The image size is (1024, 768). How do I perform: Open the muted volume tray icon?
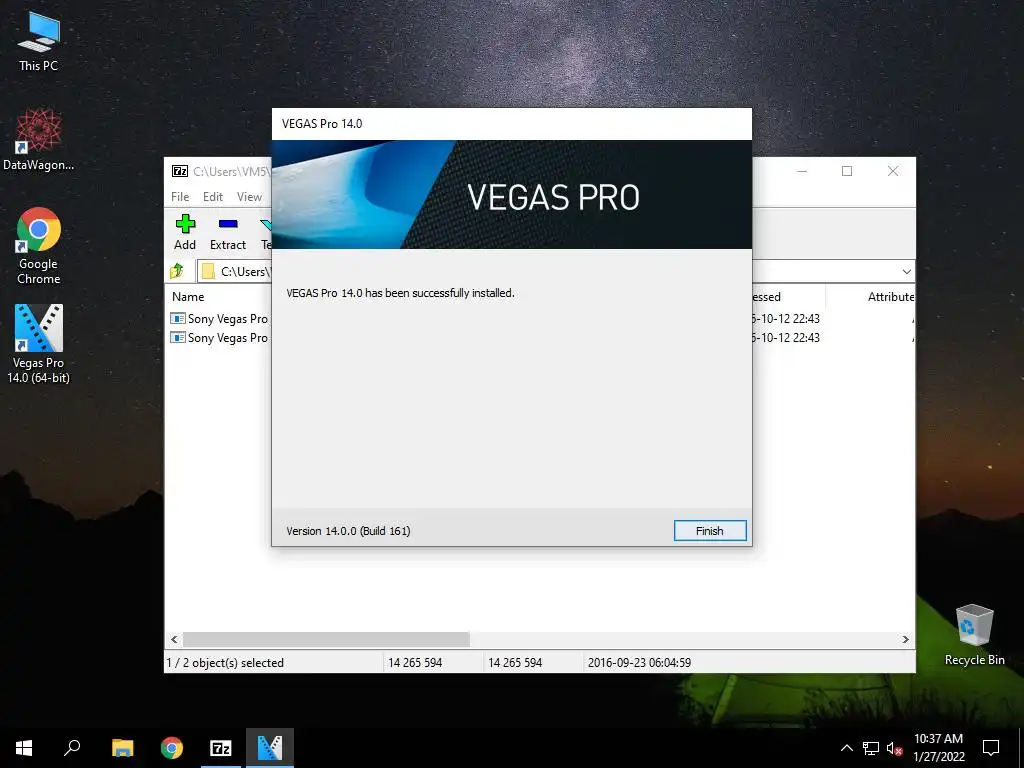click(x=894, y=748)
